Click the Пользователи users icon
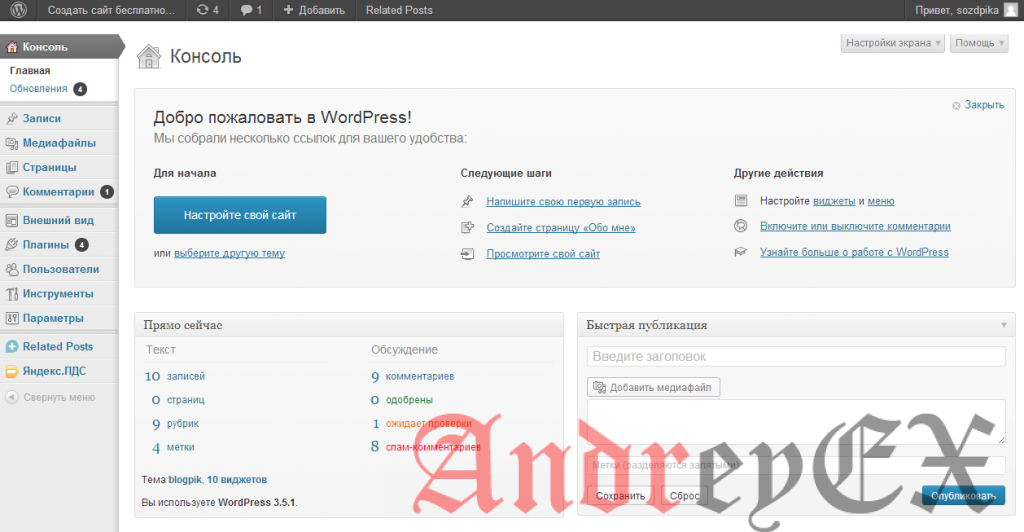 12,269
